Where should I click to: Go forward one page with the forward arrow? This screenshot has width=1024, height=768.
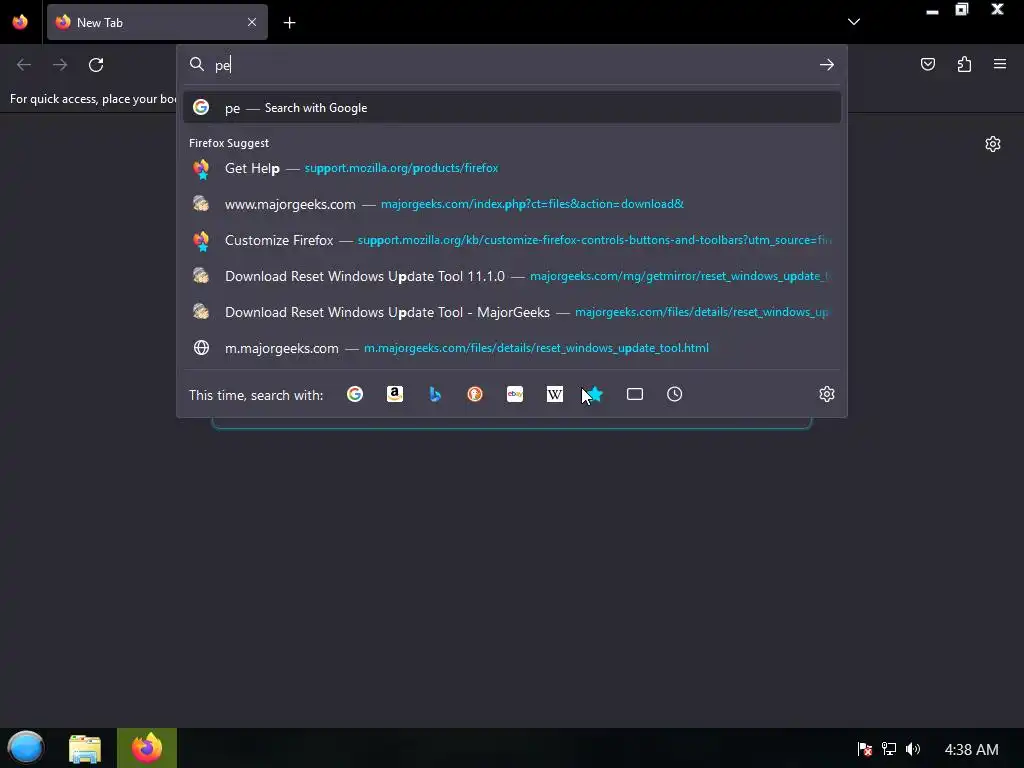point(60,65)
